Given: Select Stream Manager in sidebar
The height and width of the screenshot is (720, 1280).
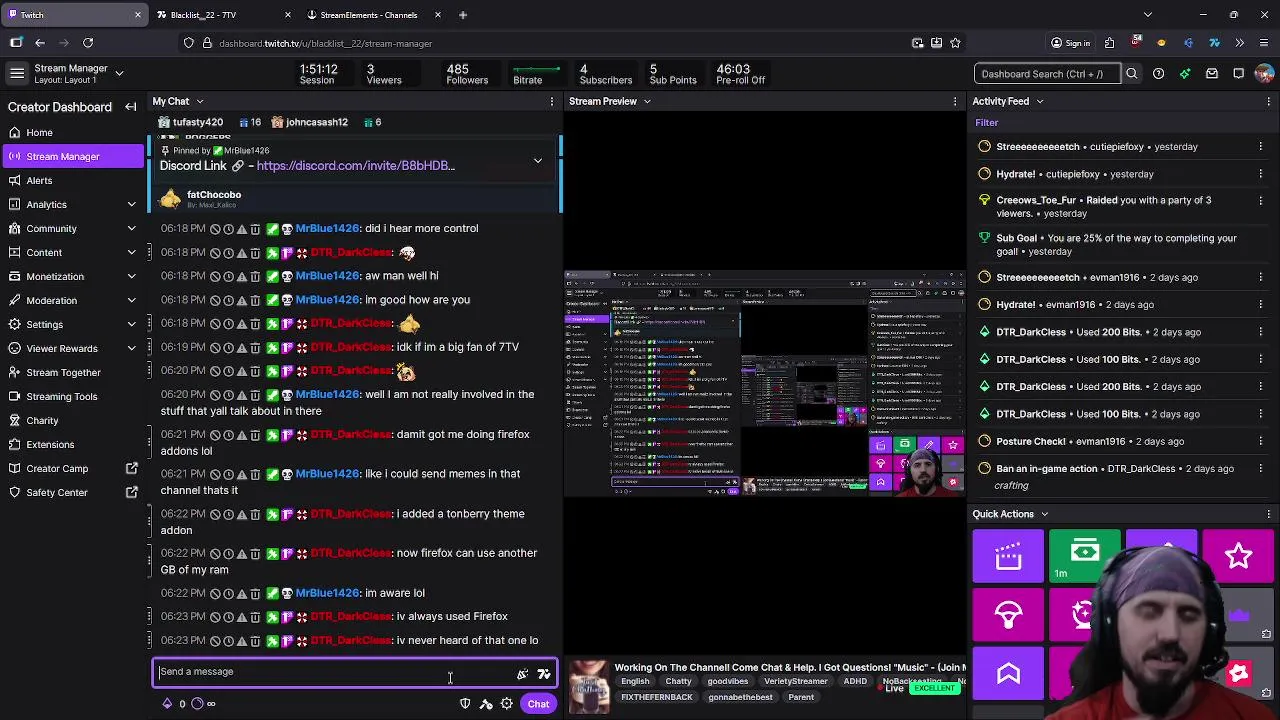Looking at the screenshot, I should click(x=72, y=156).
